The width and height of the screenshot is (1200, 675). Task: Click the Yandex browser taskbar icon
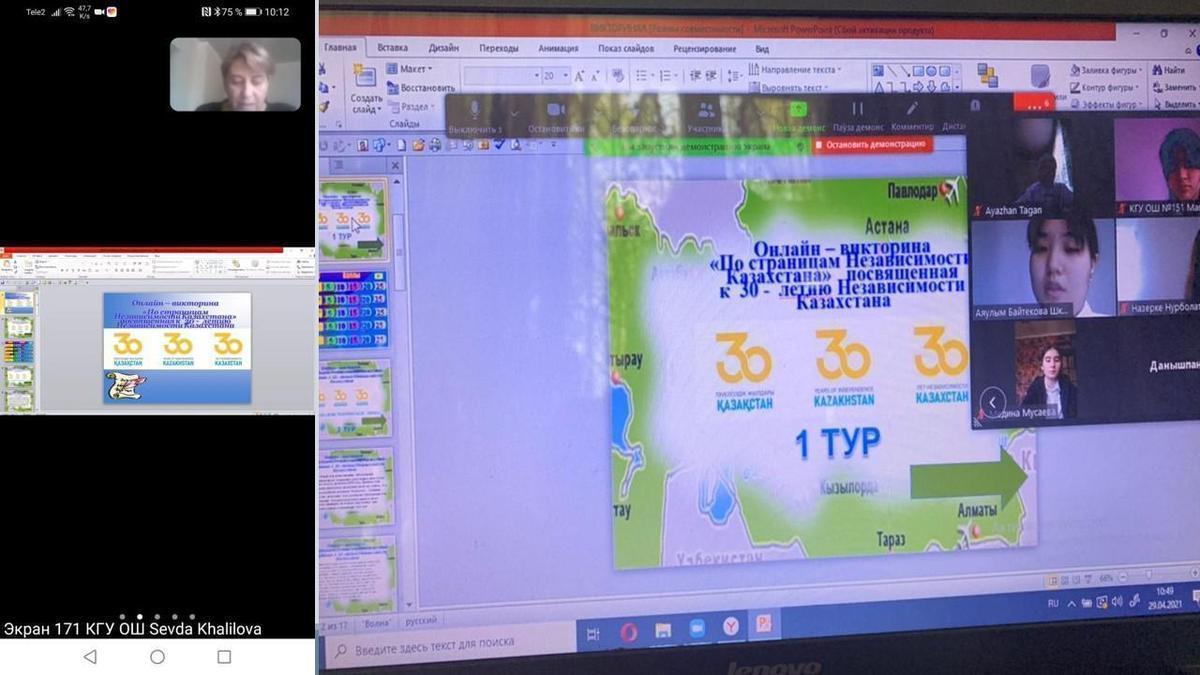point(731,626)
